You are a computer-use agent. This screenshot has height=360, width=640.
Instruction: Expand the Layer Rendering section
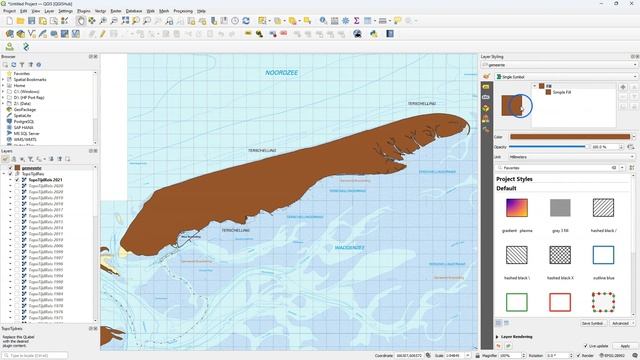tap(497, 337)
